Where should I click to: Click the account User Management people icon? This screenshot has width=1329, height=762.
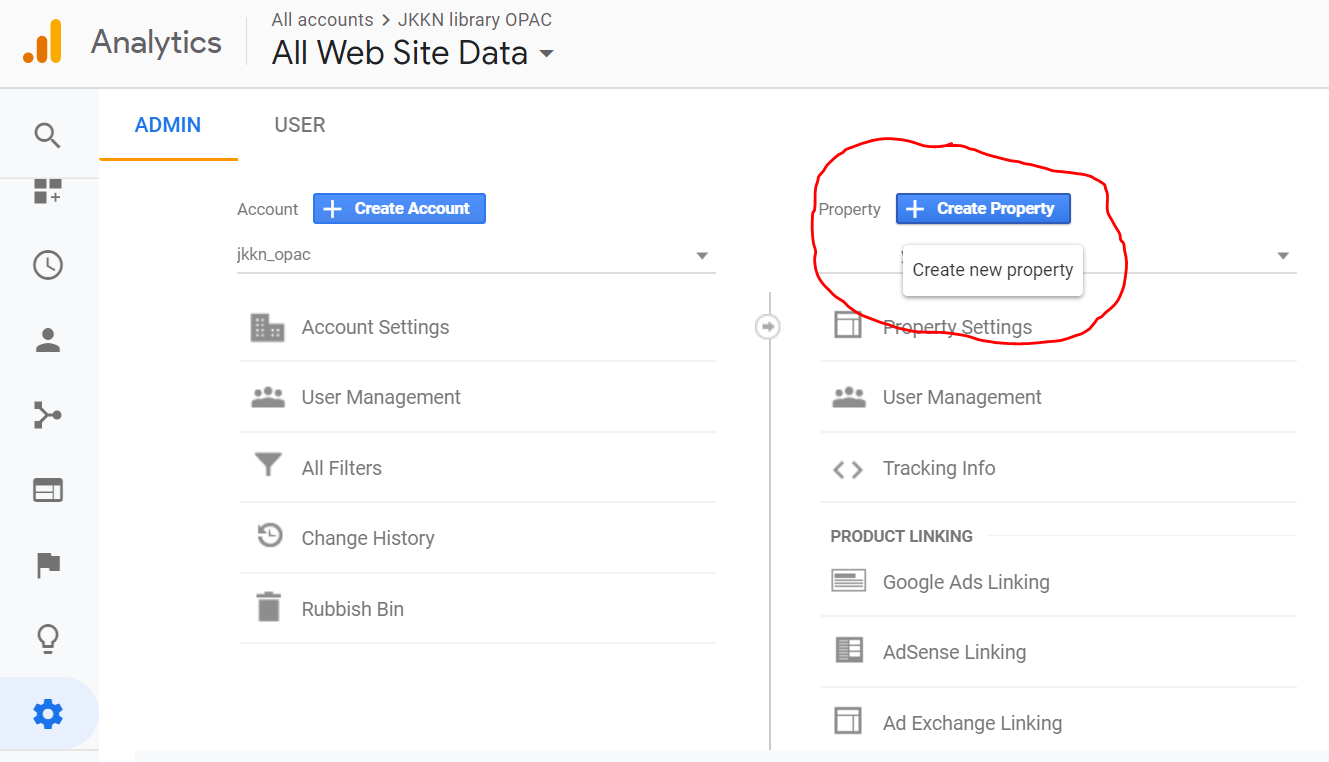click(268, 397)
